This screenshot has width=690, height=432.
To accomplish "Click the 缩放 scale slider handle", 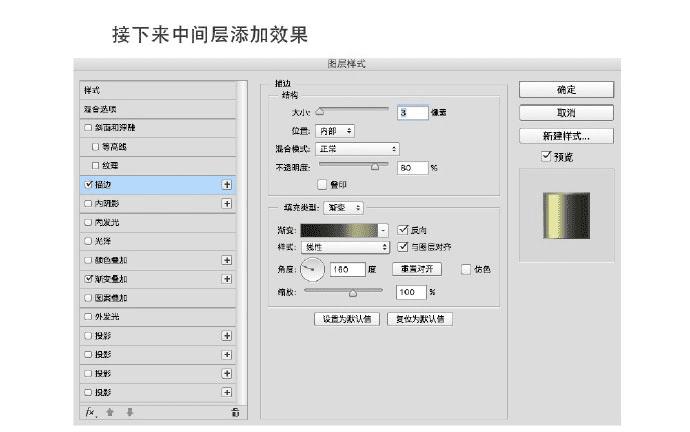I will 353,293.
